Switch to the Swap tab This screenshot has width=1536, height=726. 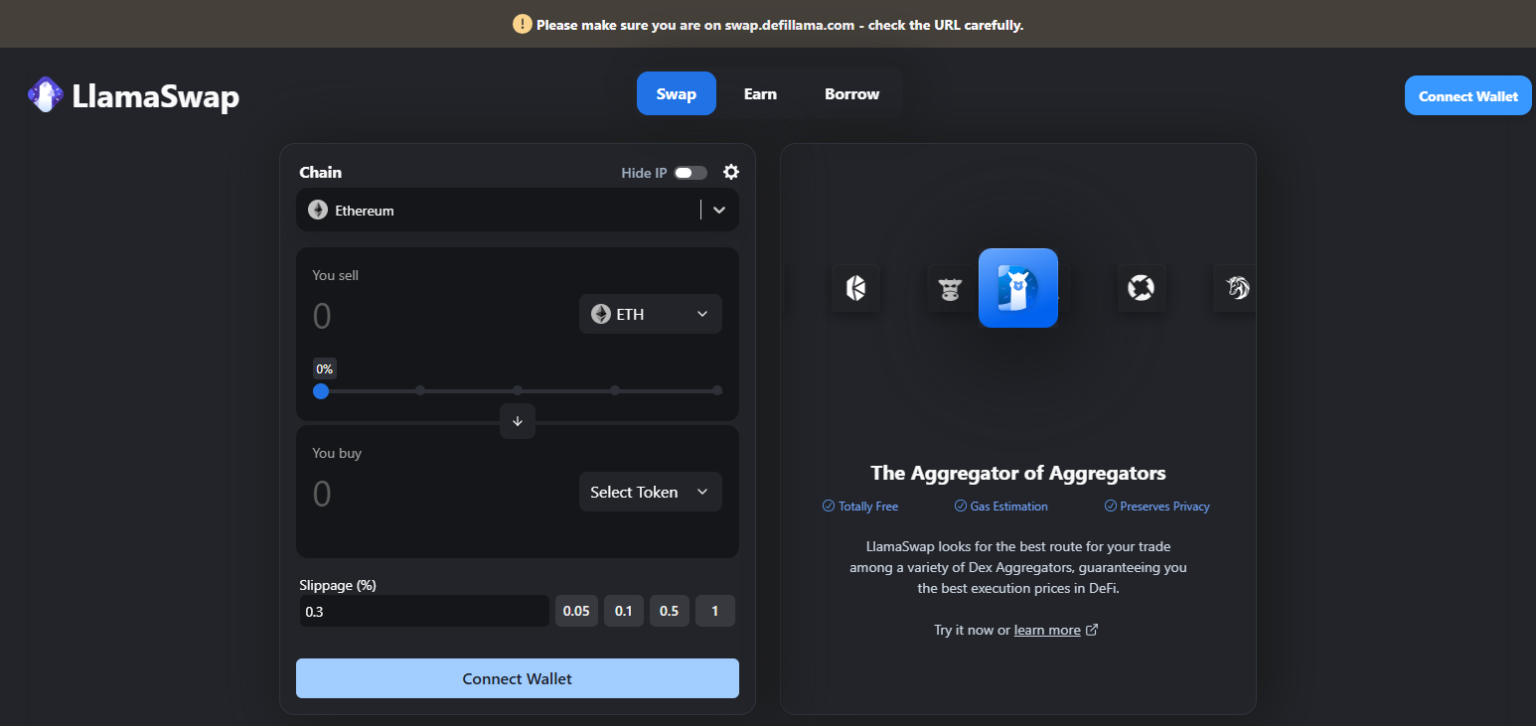coord(676,94)
